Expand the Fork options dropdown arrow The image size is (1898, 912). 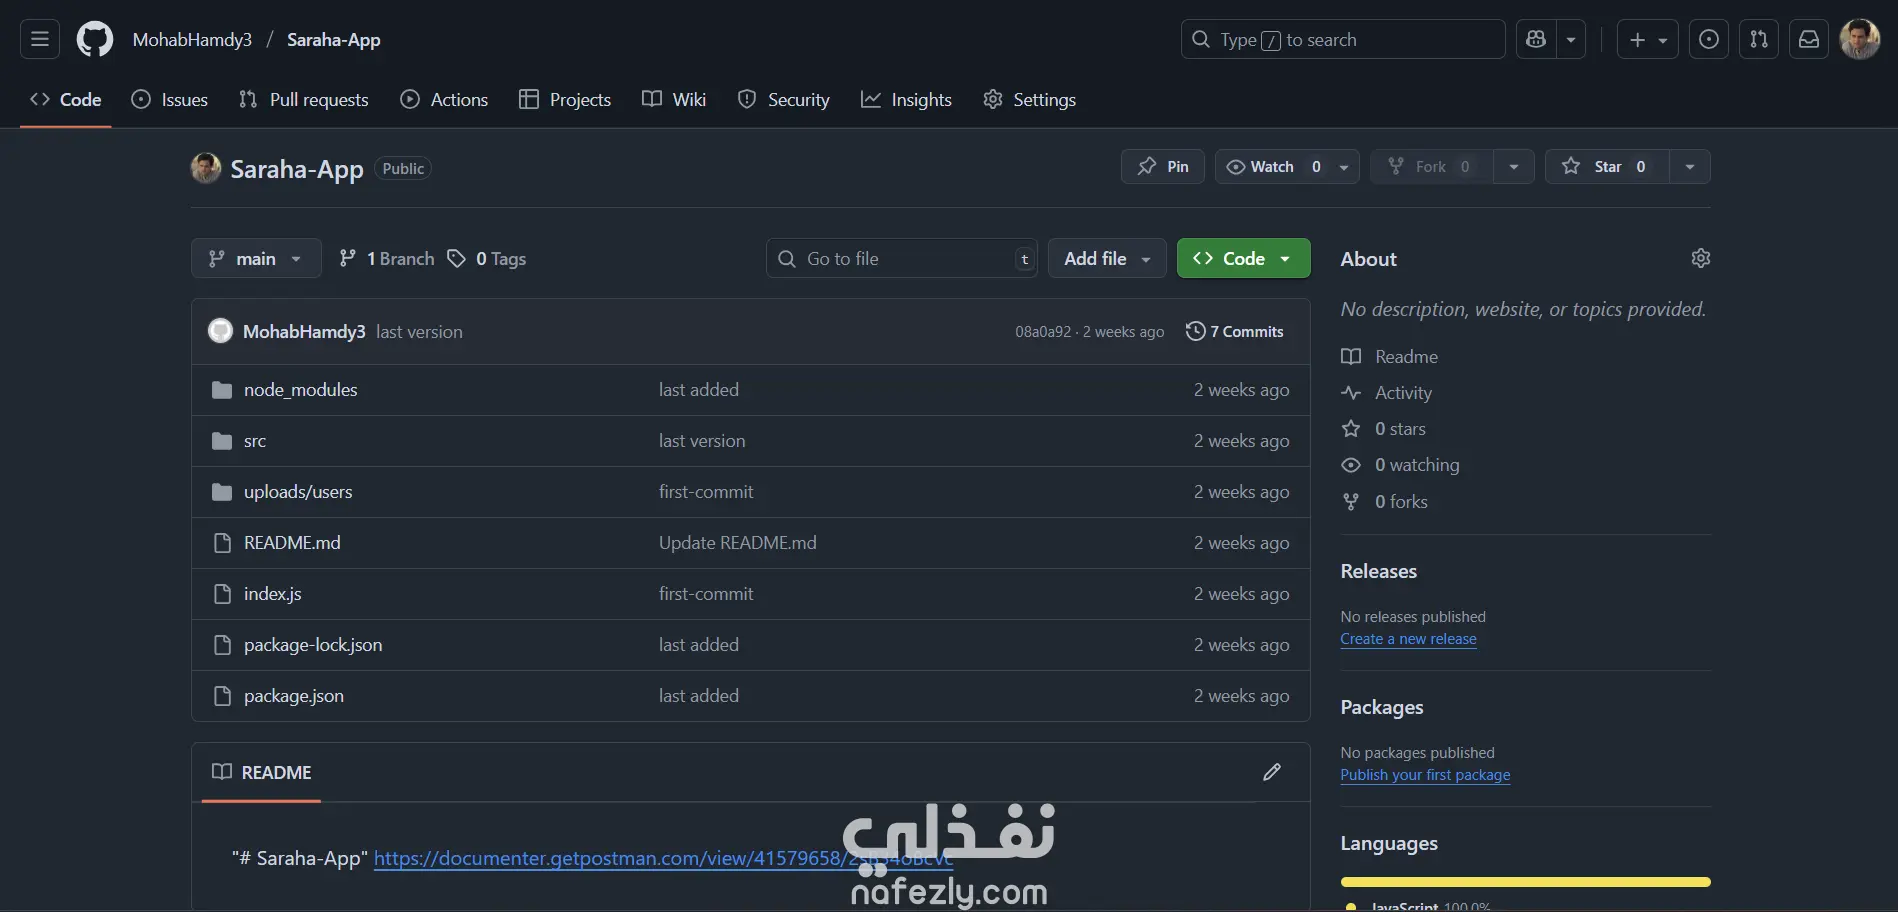1514,166
